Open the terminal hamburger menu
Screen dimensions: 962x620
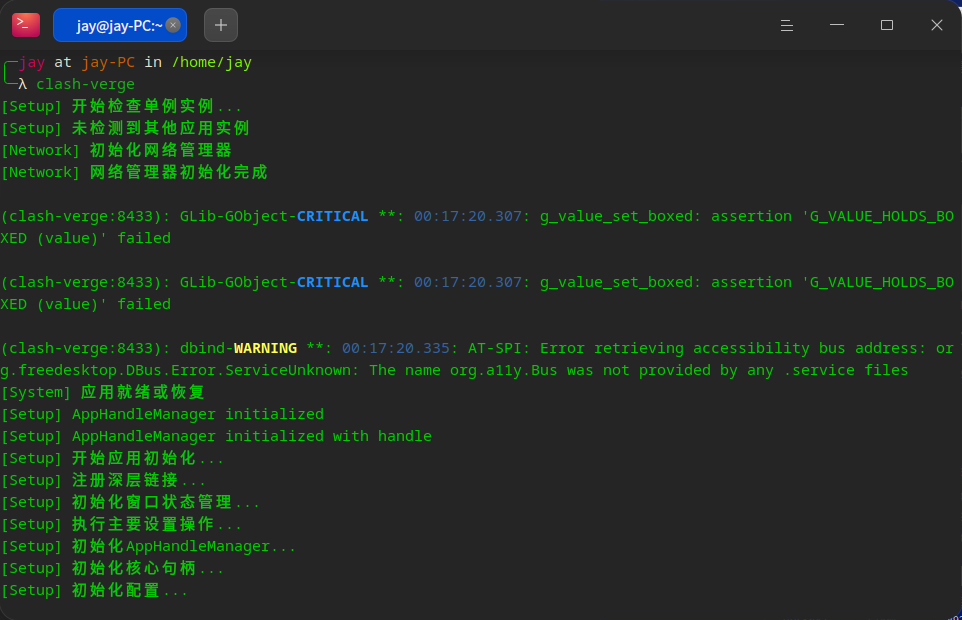pos(787,25)
